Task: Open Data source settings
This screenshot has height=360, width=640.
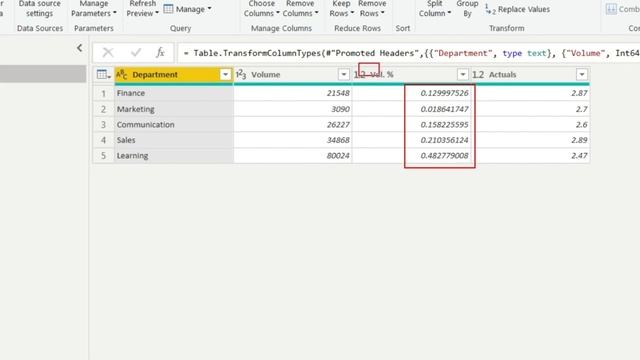Action: [40, 9]
